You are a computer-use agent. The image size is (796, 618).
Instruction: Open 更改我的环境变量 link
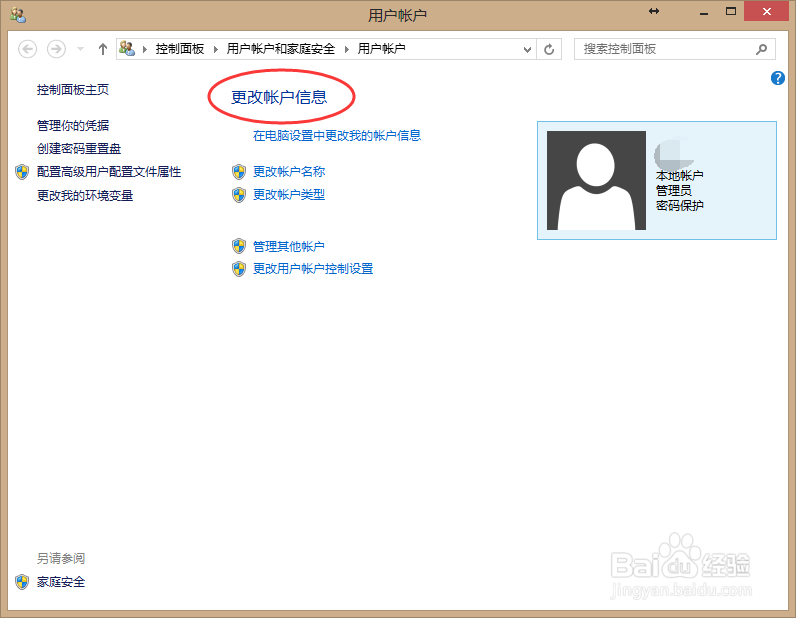pyautogui.click(x=85, y=196)
